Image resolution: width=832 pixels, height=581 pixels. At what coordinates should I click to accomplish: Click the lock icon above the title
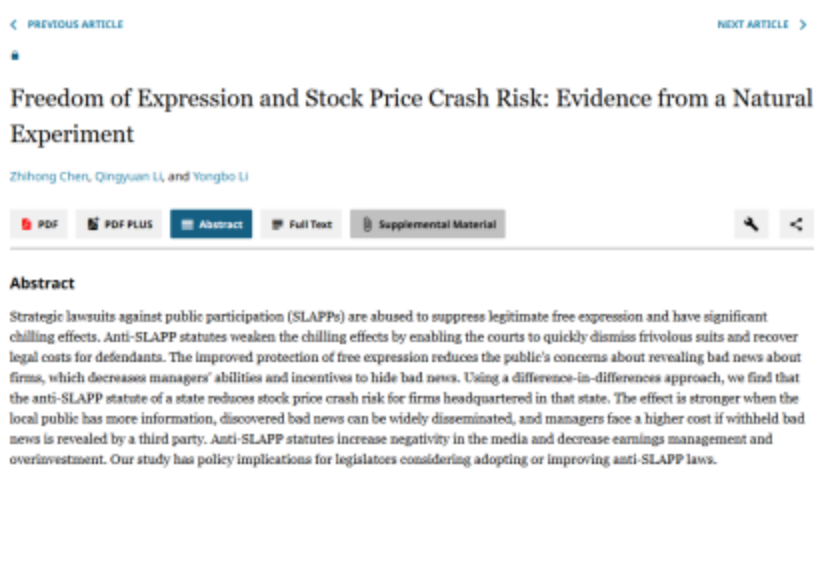[x=15, y=56]
